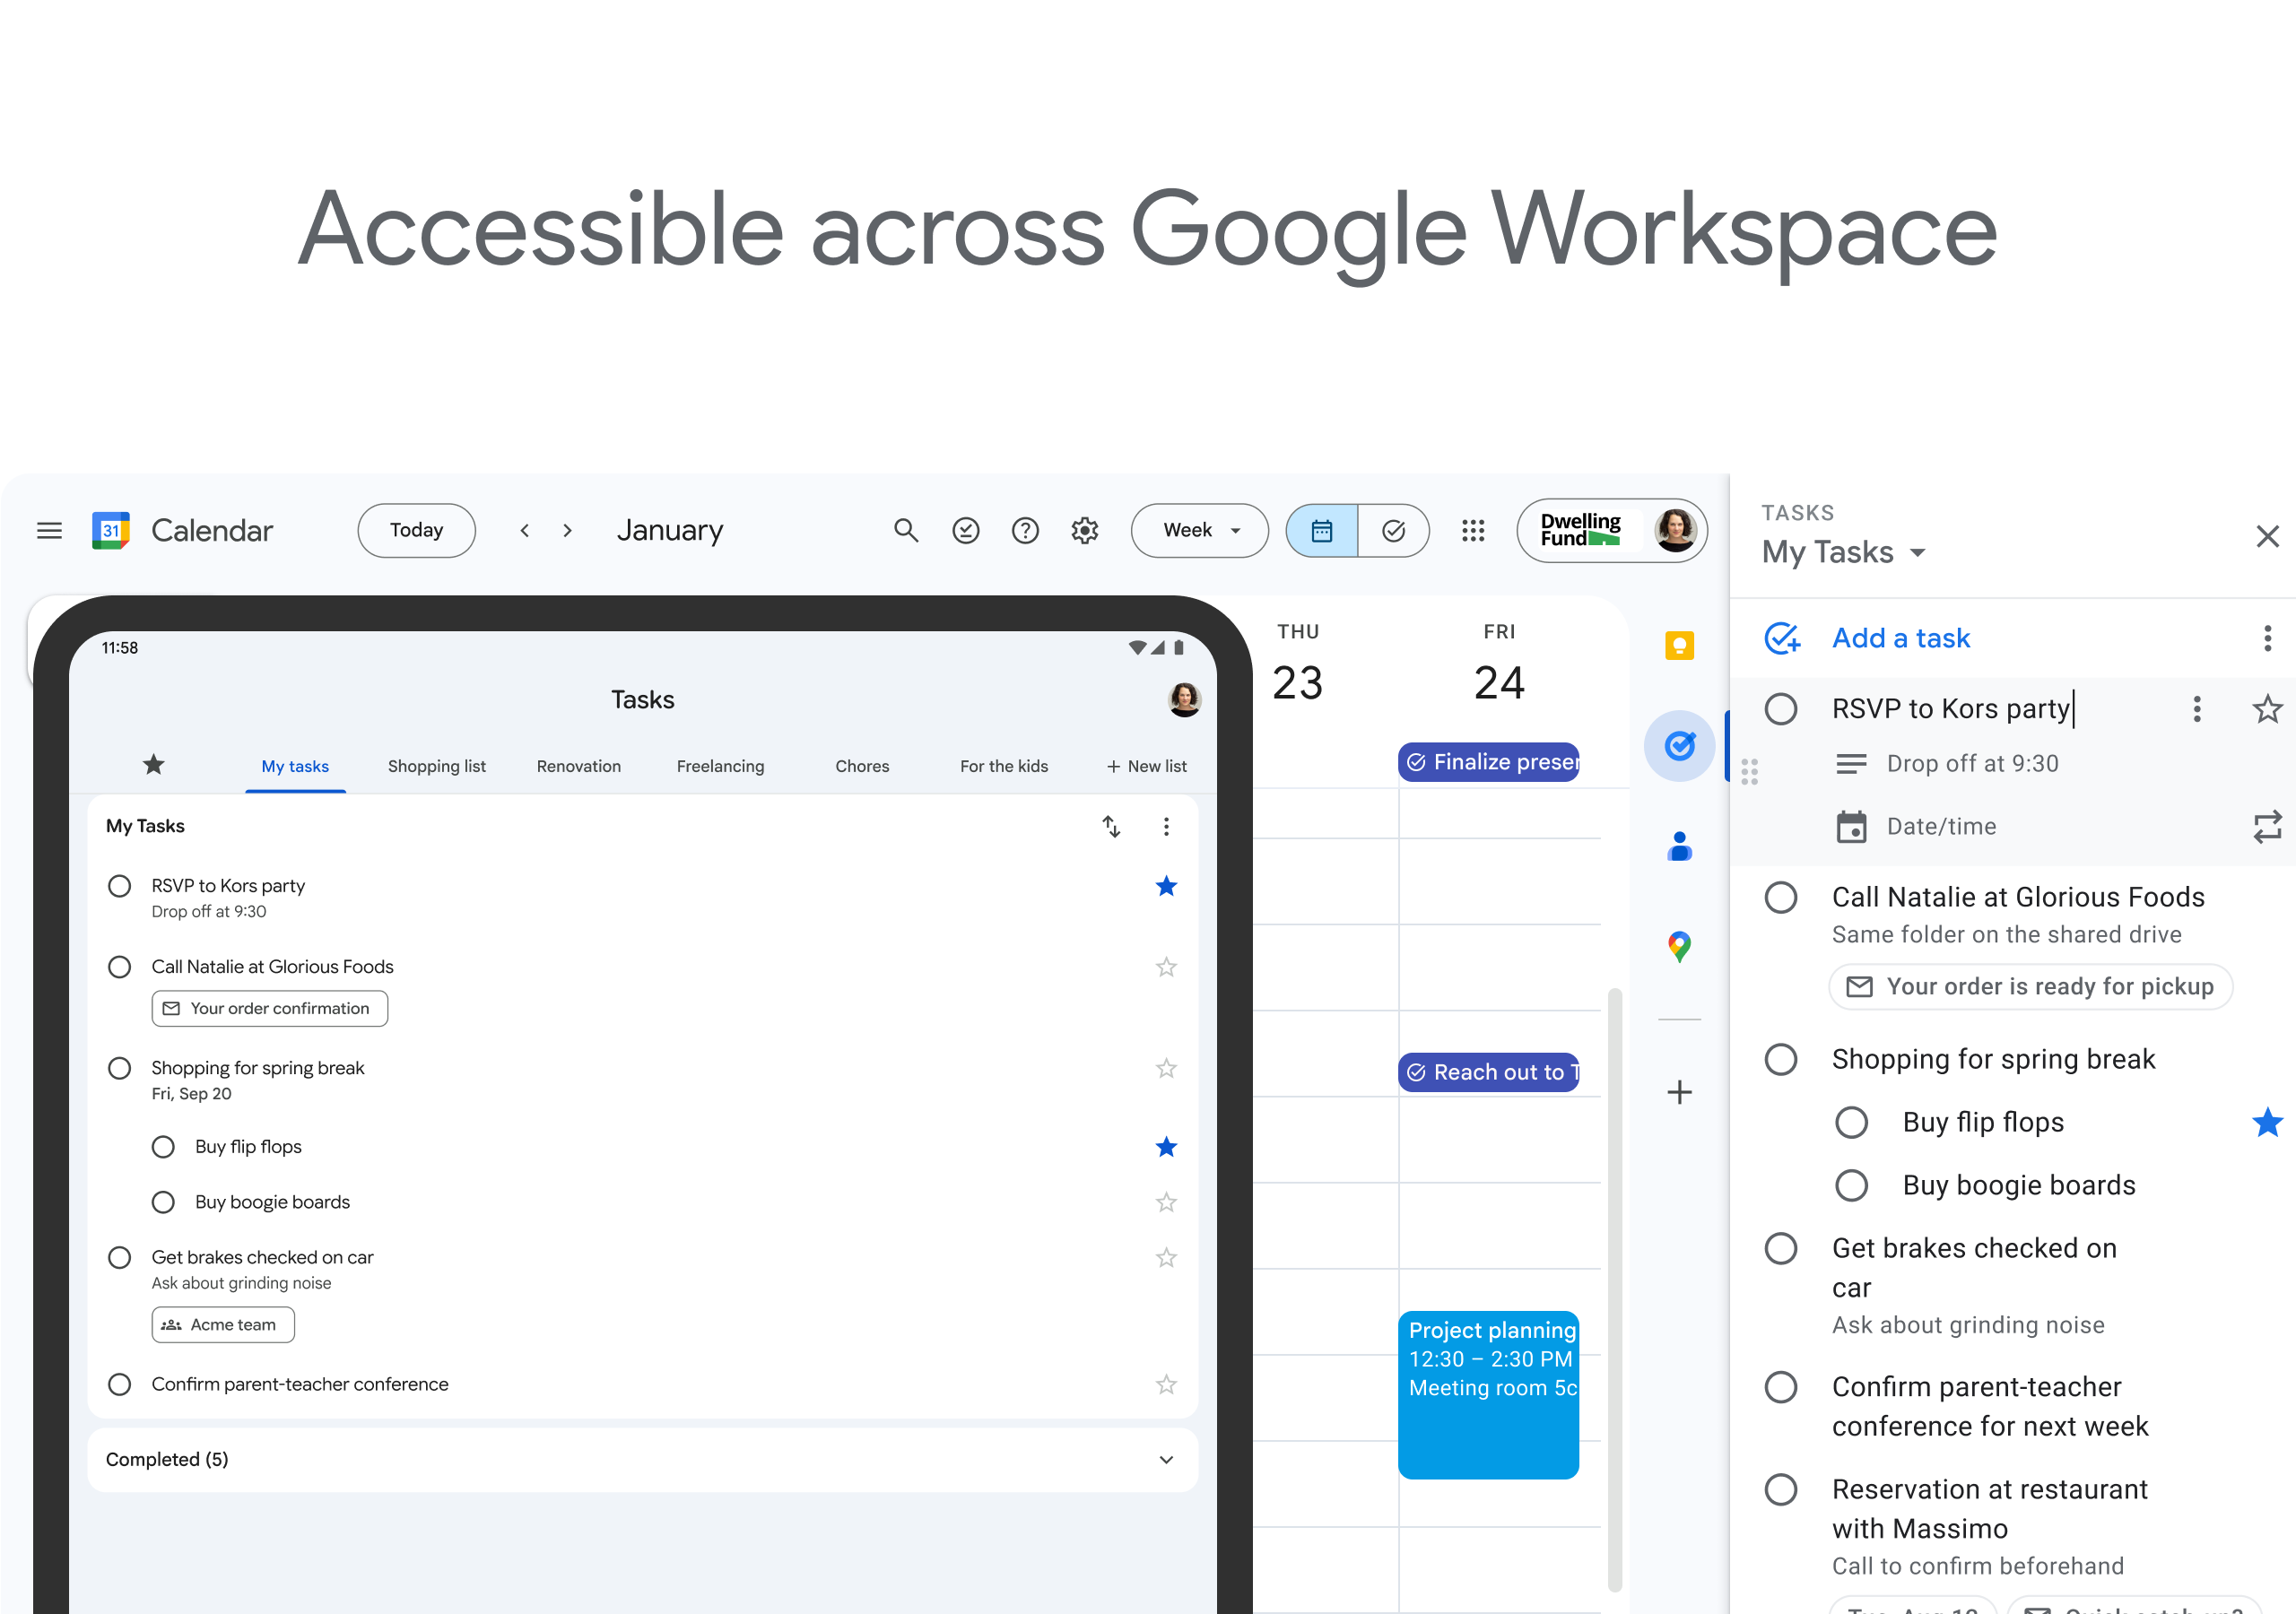
Task: Star the RSVP to Kors party task
Action: point(2266,709)
